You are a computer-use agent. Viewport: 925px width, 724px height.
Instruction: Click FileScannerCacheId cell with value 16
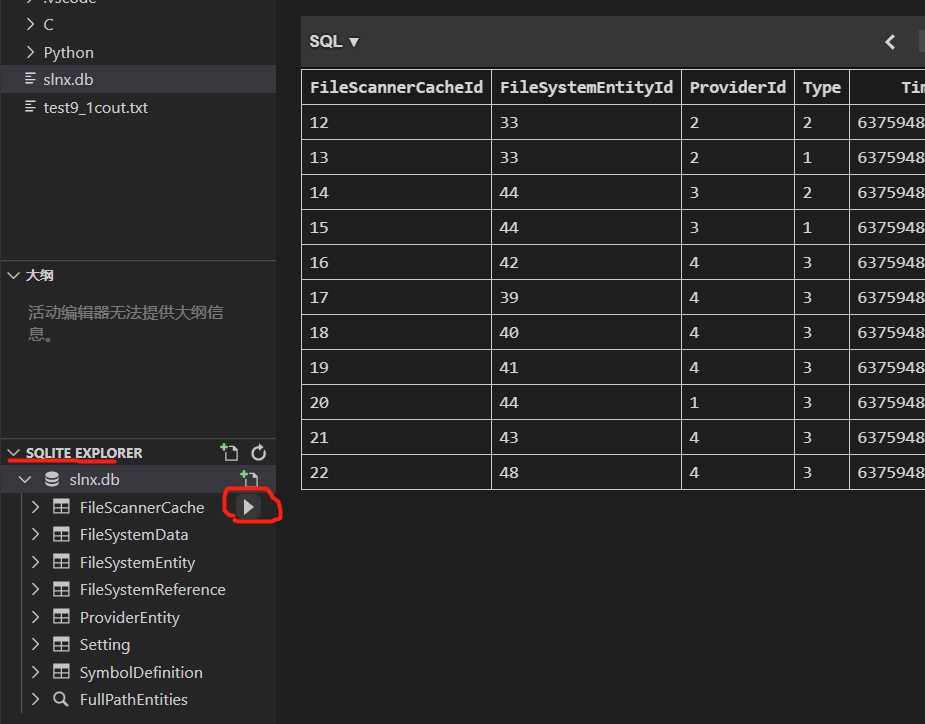(x=396, y=262)
